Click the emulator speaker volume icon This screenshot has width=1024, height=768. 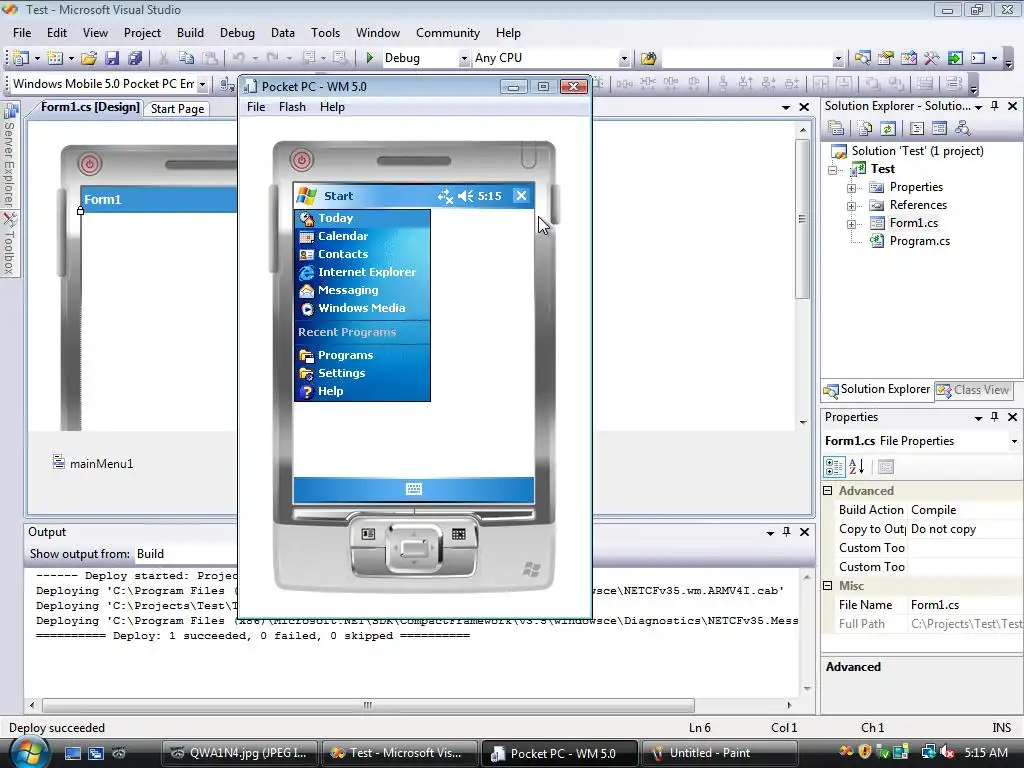[x=466, y=196]
